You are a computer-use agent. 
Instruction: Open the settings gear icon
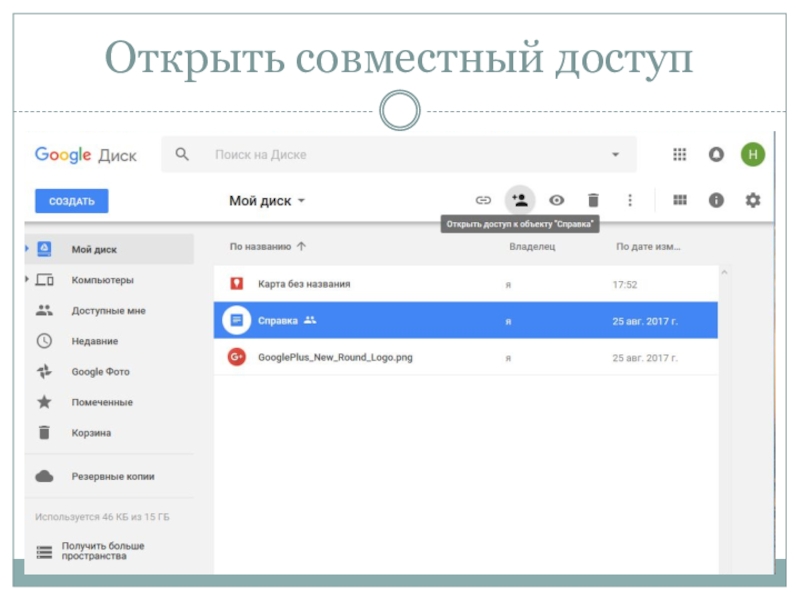[x=753, y=200]
